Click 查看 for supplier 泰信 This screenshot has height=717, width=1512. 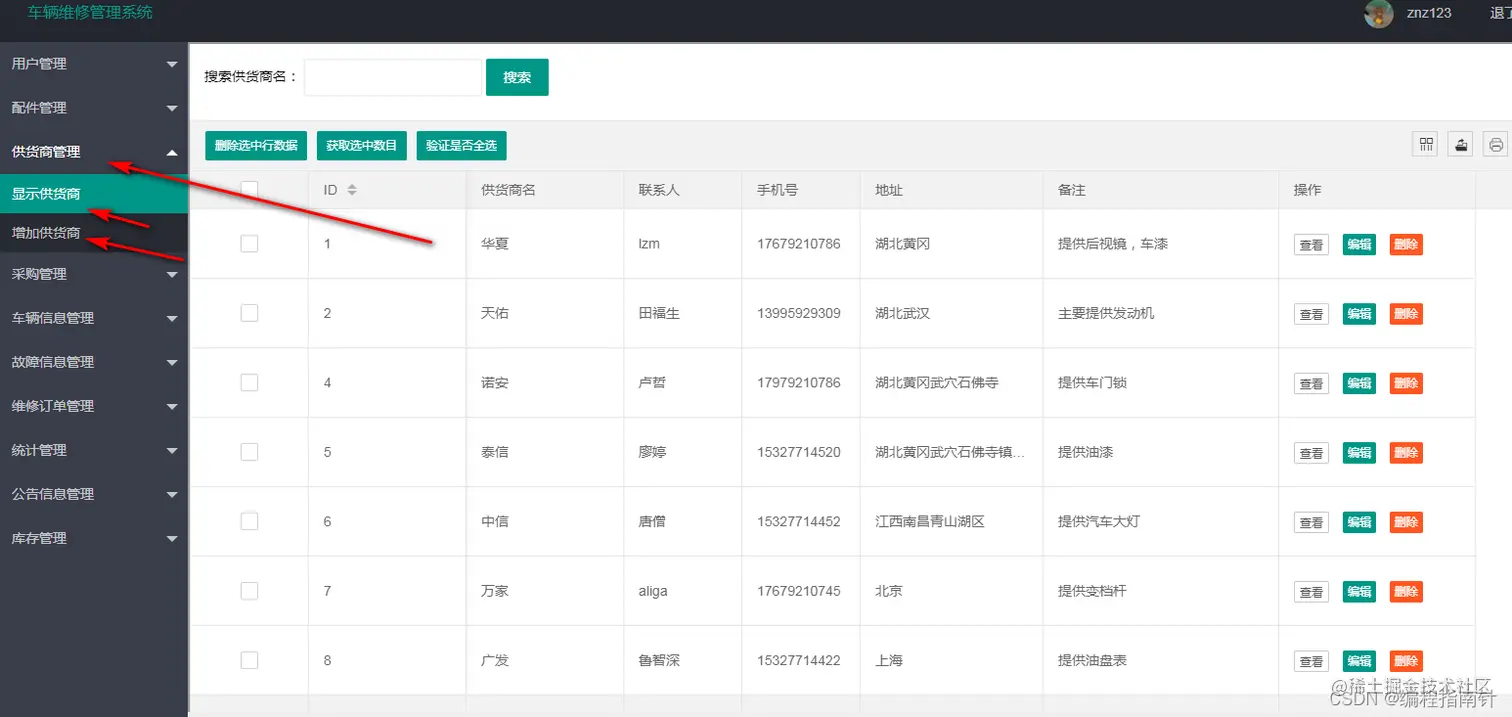click(x=1311, y=453)
